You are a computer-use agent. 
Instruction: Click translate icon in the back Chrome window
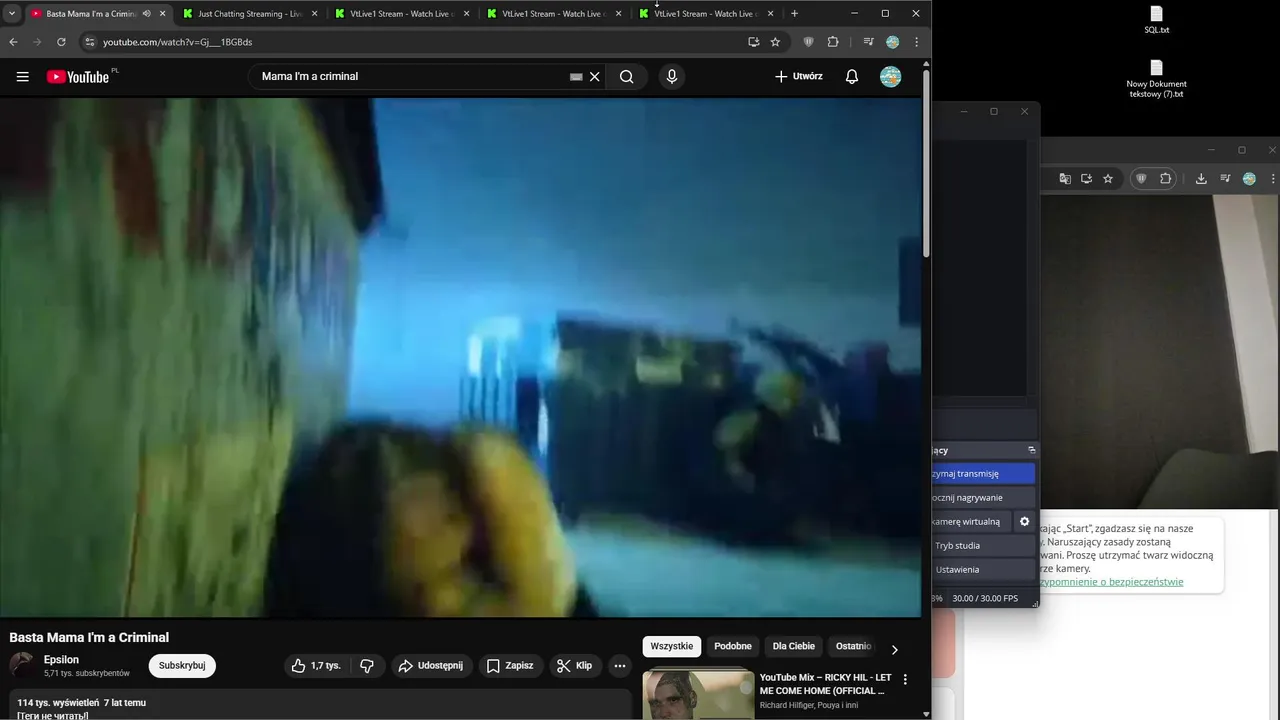[x=1065, y=179]
